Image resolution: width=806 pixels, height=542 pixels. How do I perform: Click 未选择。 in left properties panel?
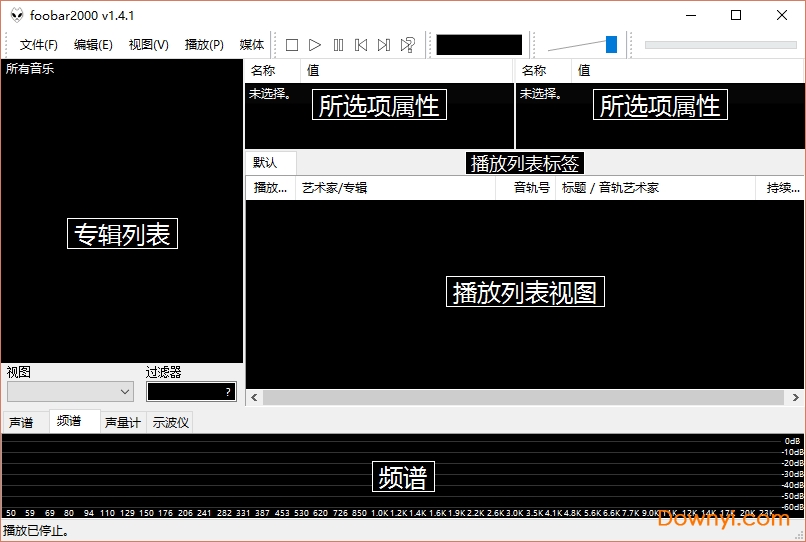(270, 94)
